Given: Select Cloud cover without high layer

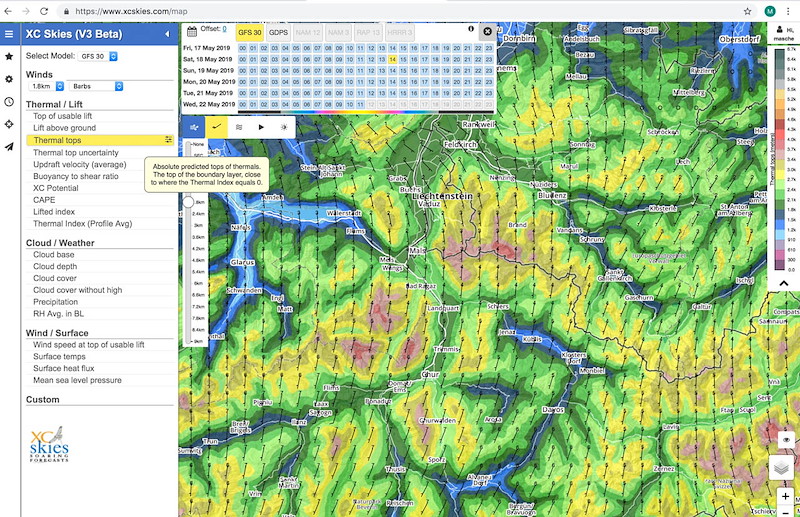Looking at the screenshot, I should pyautogui.click(x=78, y=290).
